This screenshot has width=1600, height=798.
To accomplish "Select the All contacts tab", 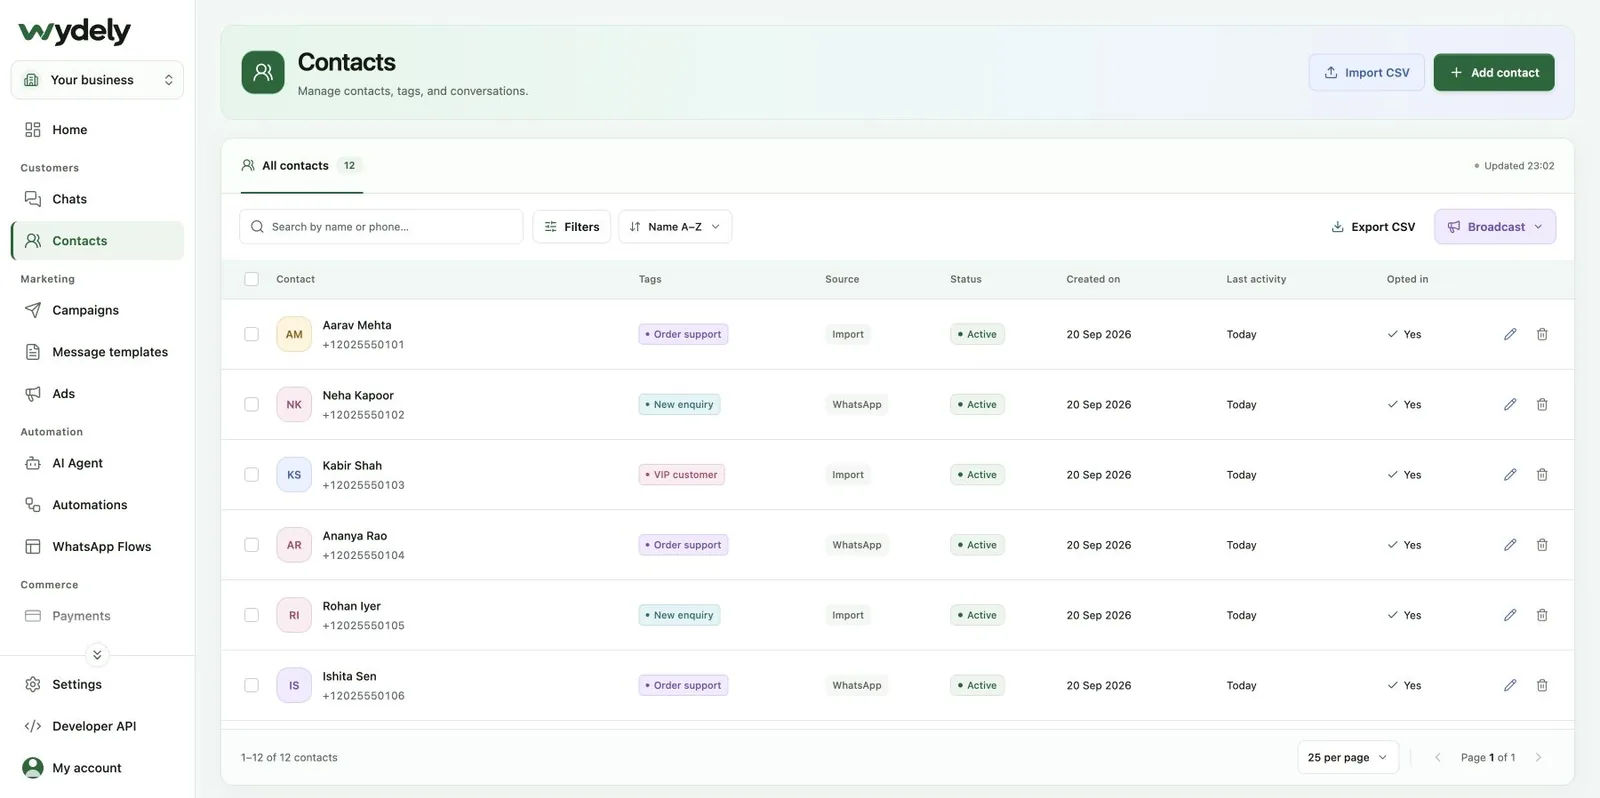I will 301,166.
